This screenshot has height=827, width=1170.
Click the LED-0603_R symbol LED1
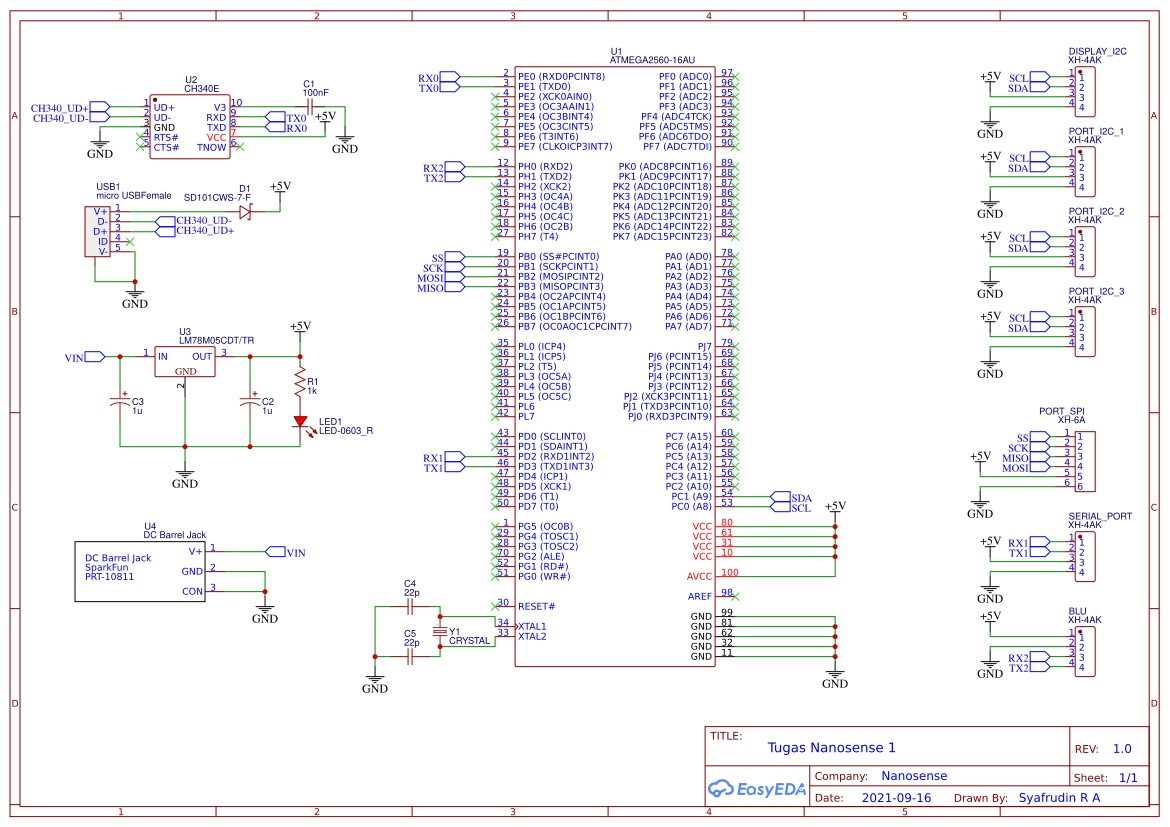tap(301, 421)
